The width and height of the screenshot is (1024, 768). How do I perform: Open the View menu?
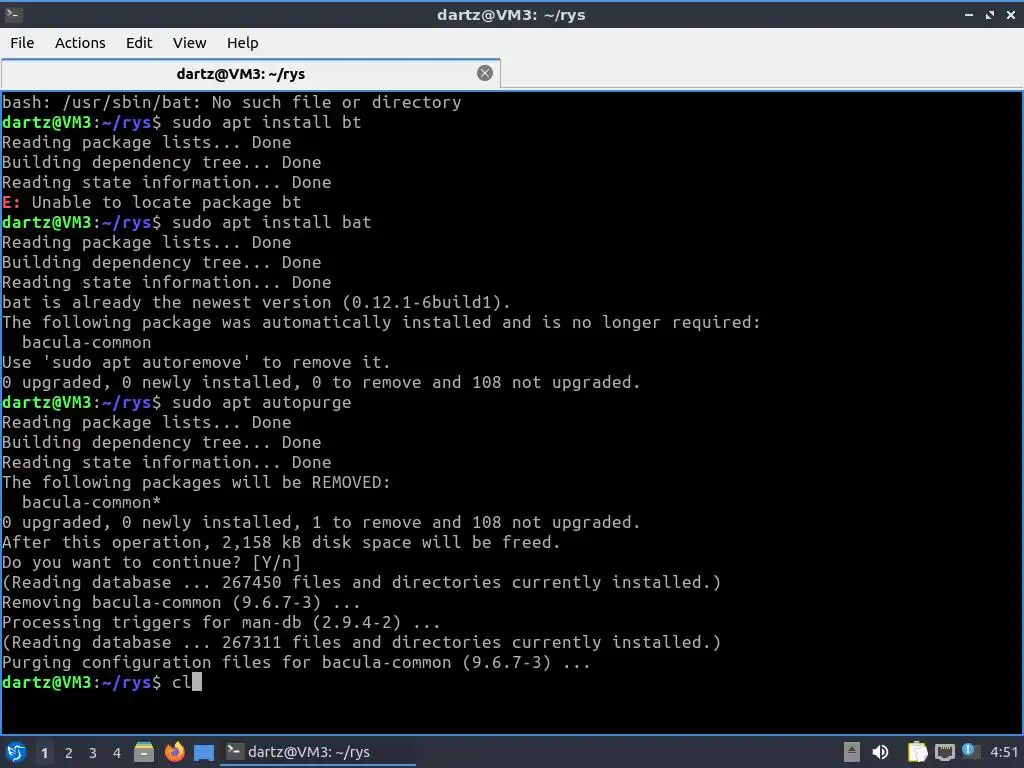click(x=189, y=43)
